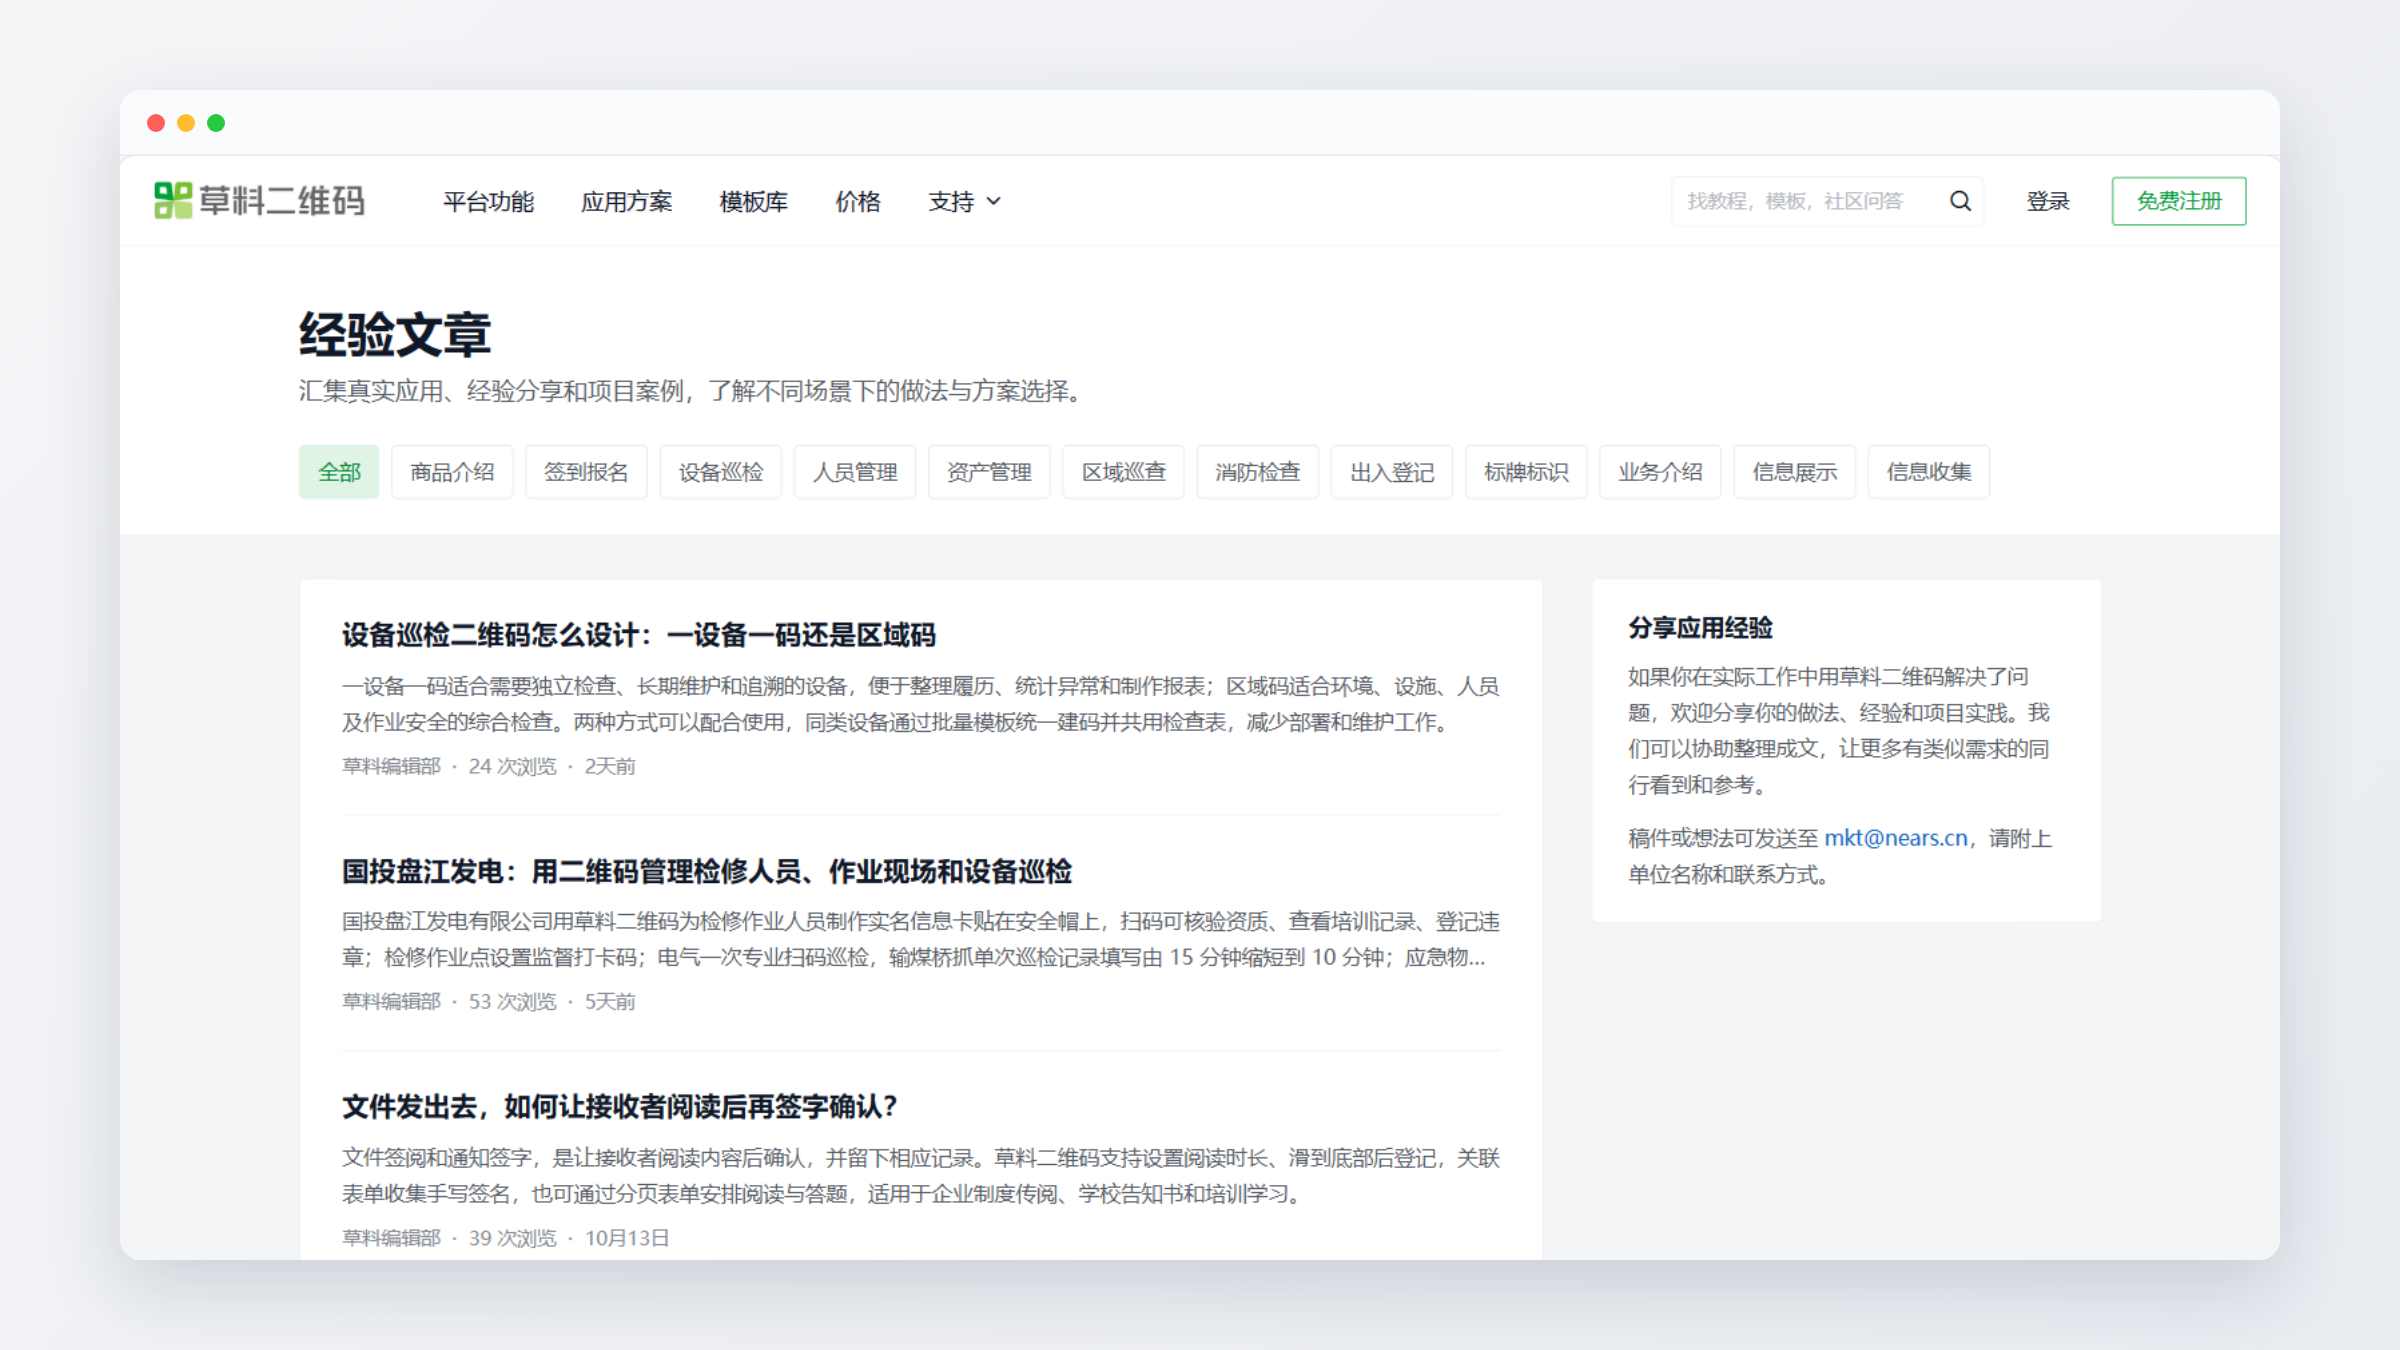Viewport: 2400px width, 1350px height.
Task: Click the red window close button
Action: 156,123
